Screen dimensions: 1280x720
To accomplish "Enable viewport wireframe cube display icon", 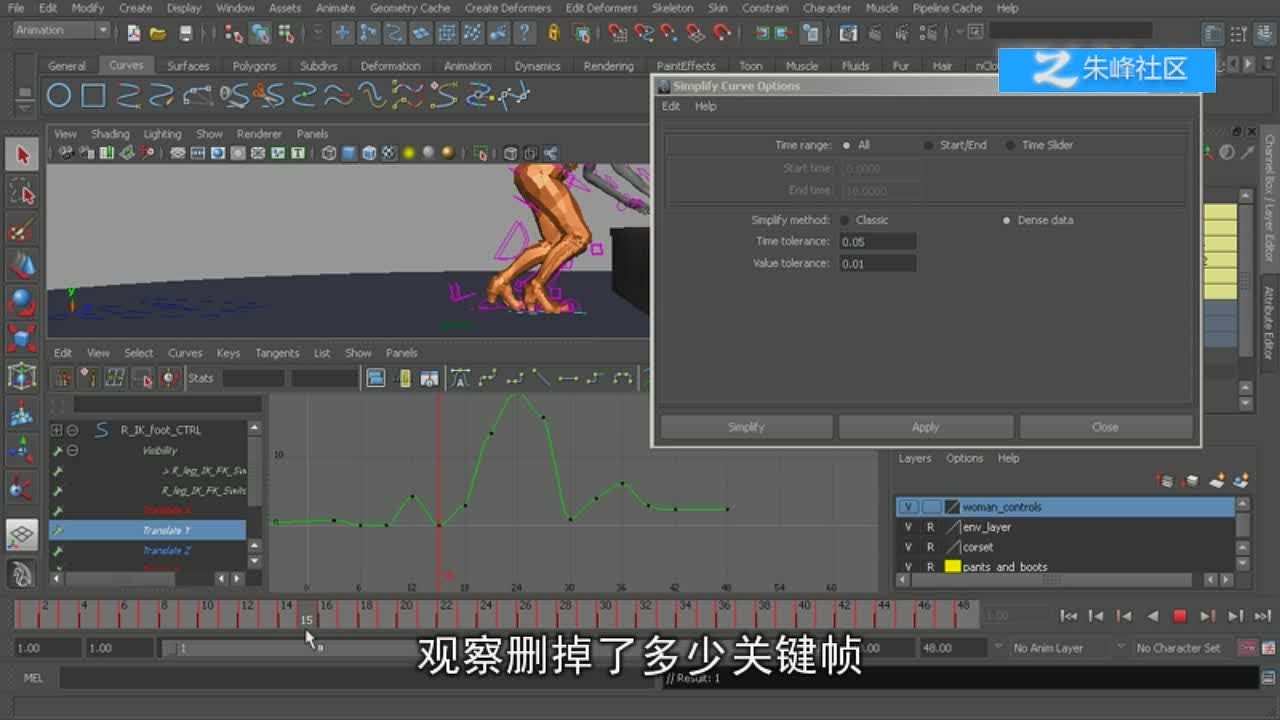I will [x=329, y=153].
